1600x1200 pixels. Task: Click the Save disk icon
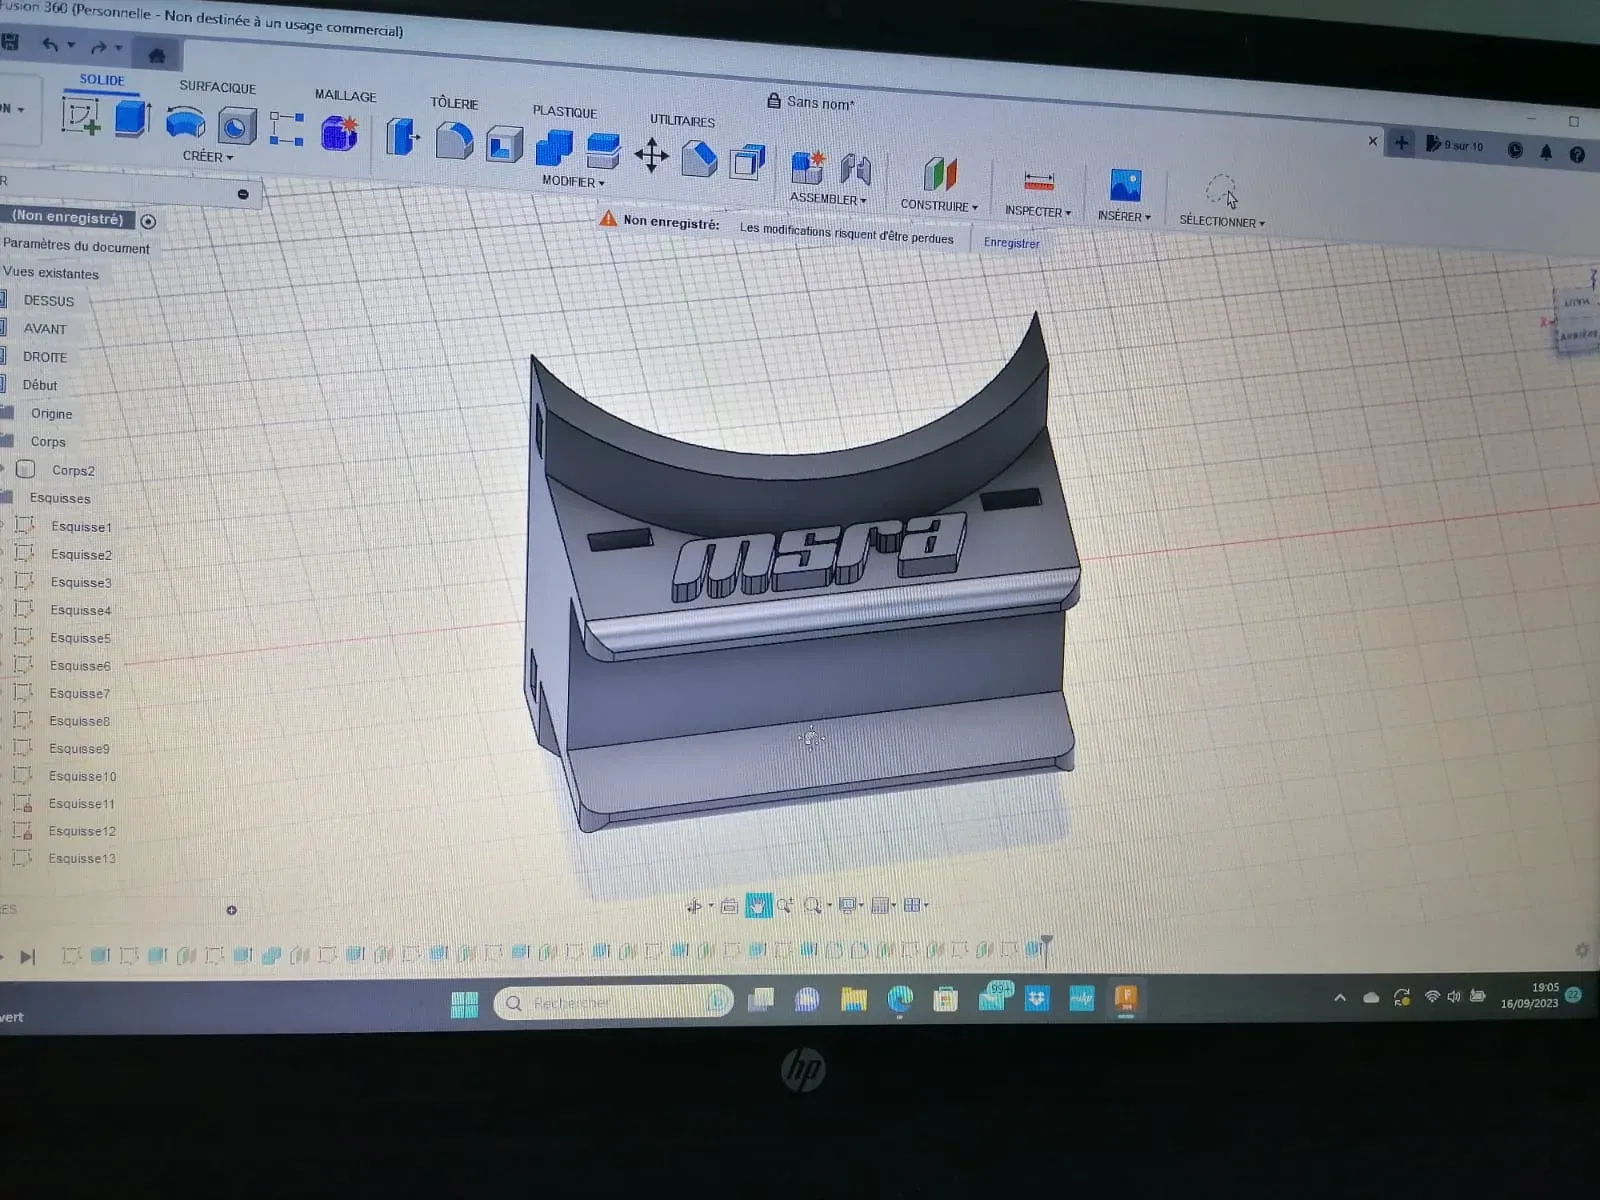(x=10, y=42)
